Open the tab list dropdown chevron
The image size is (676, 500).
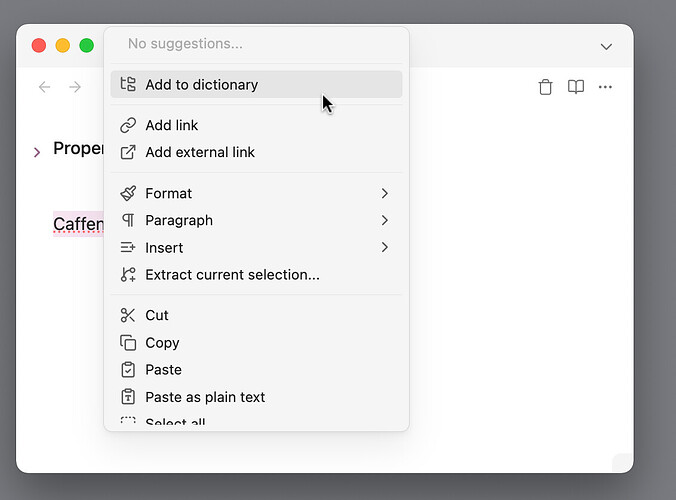click(605, 46)
